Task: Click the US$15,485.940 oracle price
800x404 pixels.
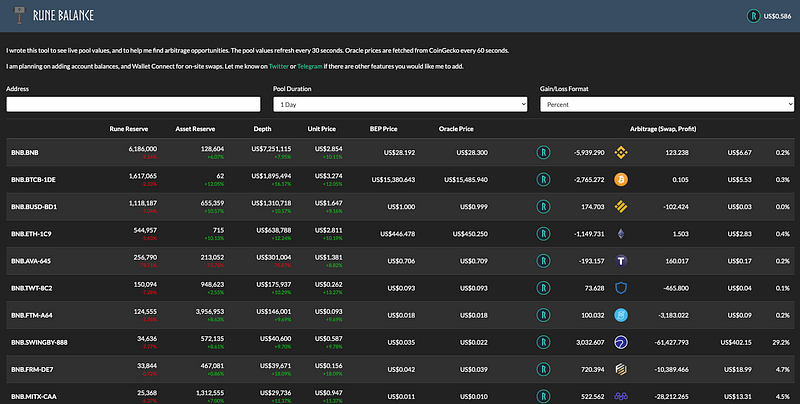Action: pyautogui.click(x=465, y=180)
